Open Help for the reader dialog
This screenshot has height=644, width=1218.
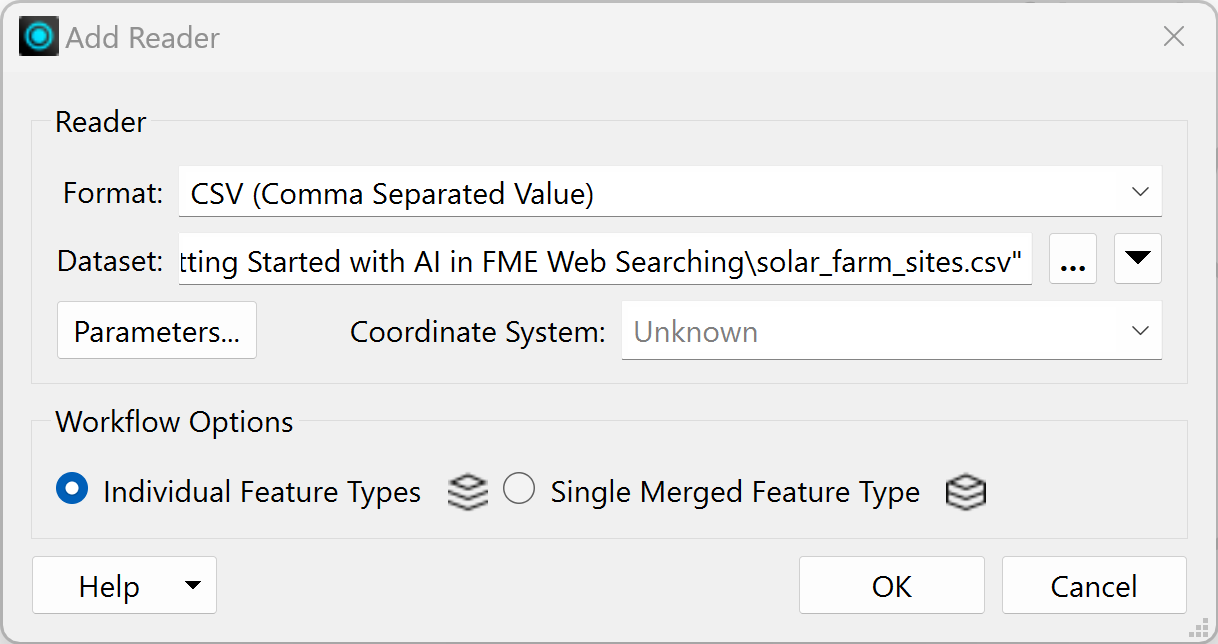tap(109, 586)
